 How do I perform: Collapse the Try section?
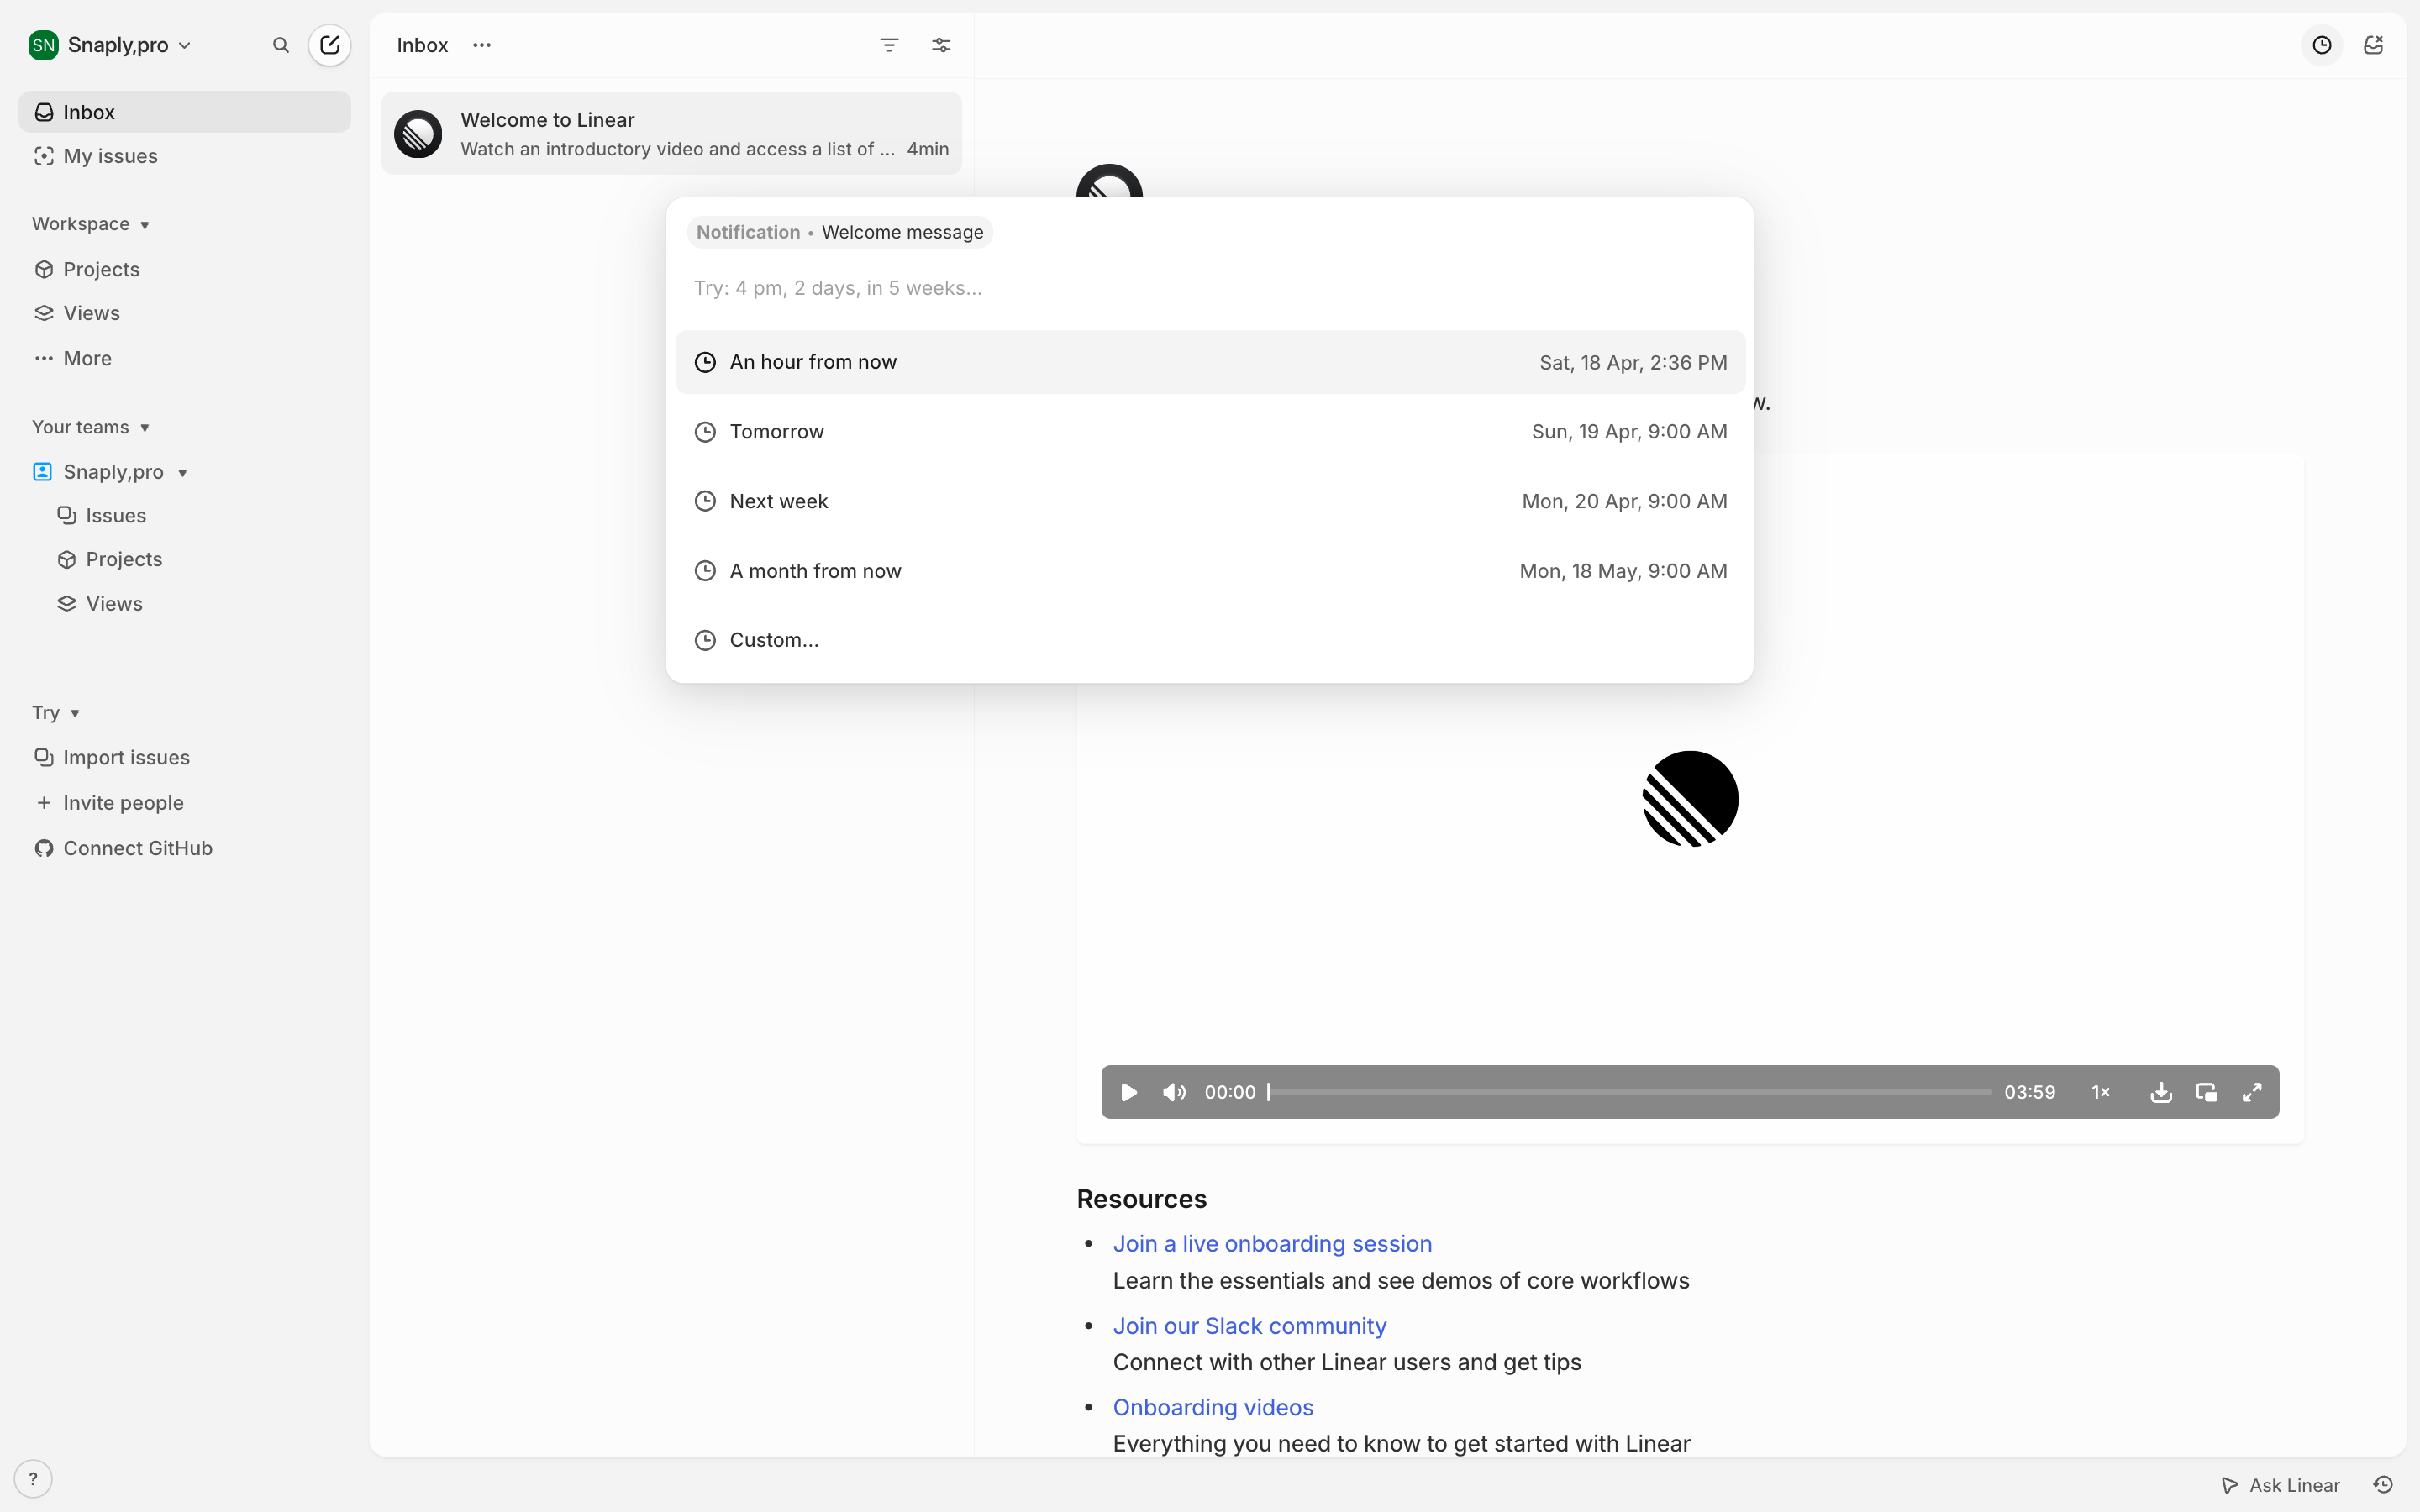click(x=56, y=713)
